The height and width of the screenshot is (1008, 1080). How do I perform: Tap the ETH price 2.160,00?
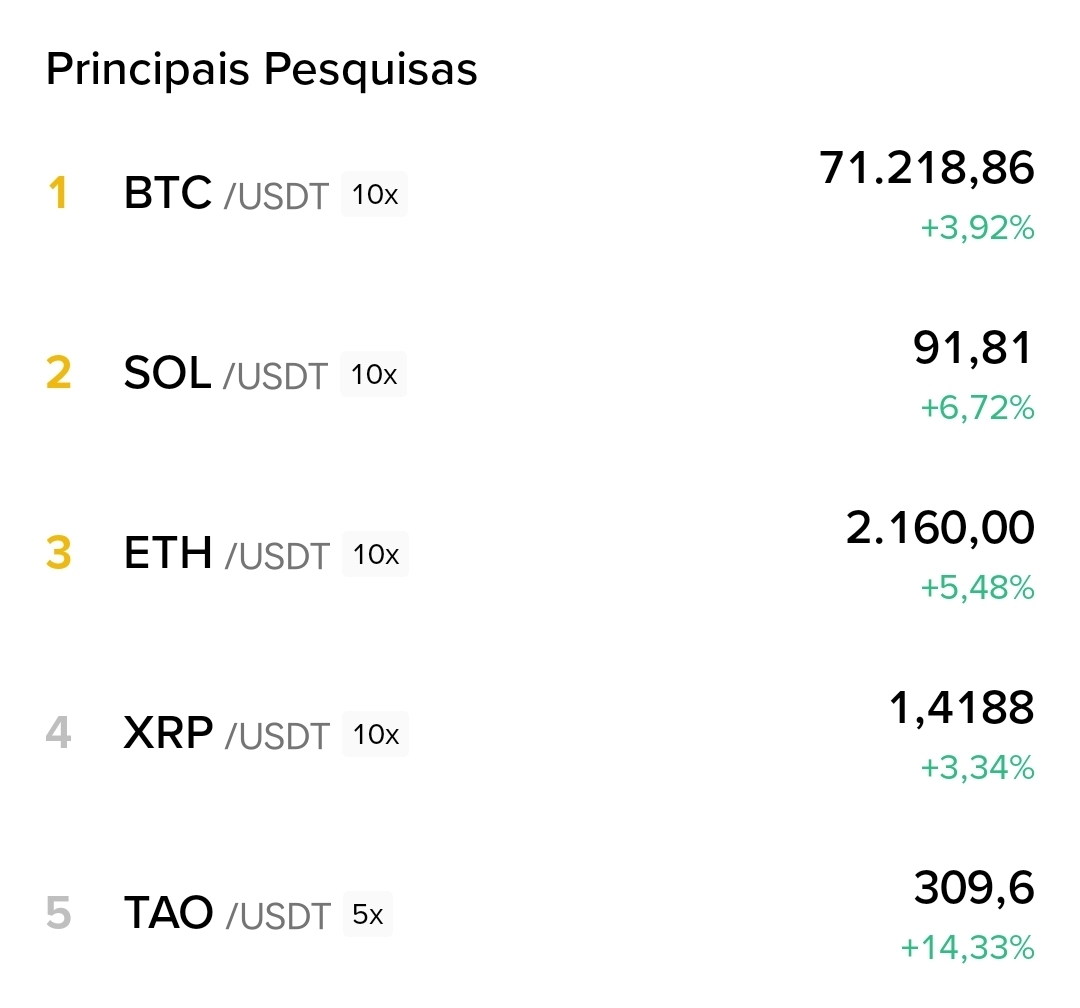(x=940, y=527)
